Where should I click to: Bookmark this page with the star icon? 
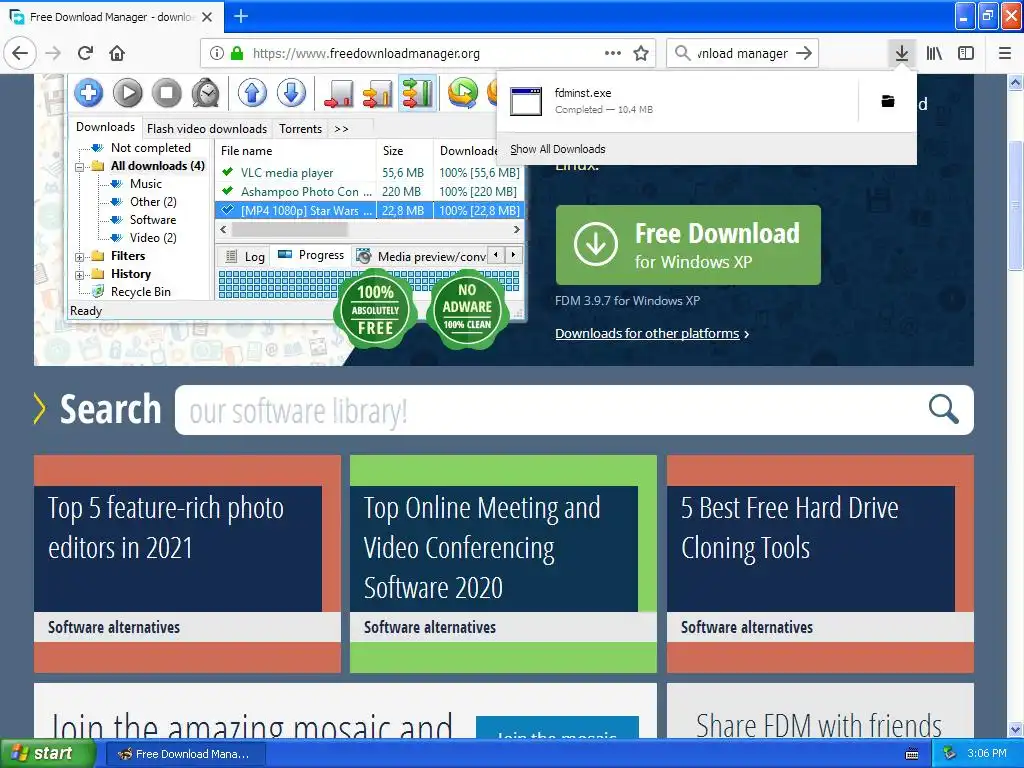point(641,54)
